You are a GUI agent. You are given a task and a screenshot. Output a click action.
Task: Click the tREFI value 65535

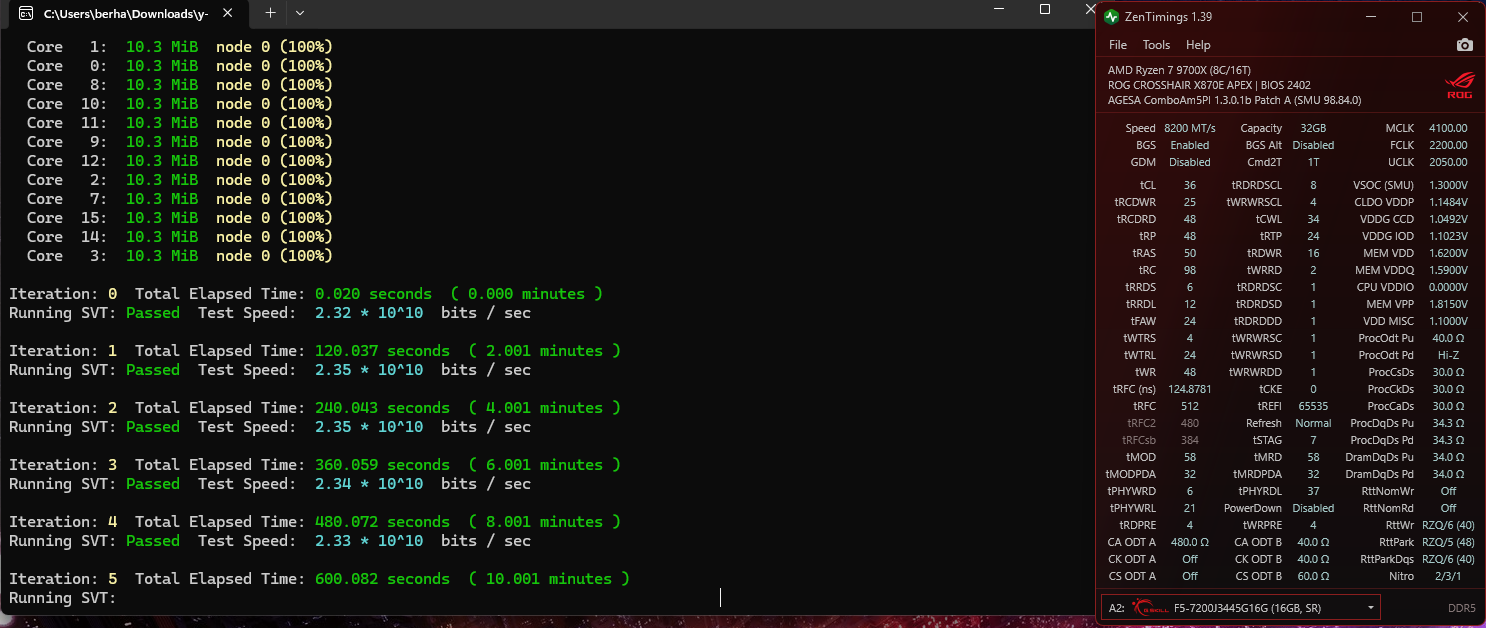[x=1313, y=406]
